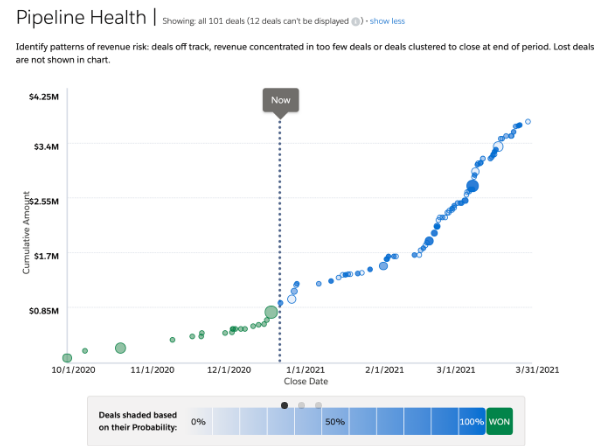Screen dimensions: 601x446
Task: Select the third carousel dot
Action: click(x=318, y=405)
